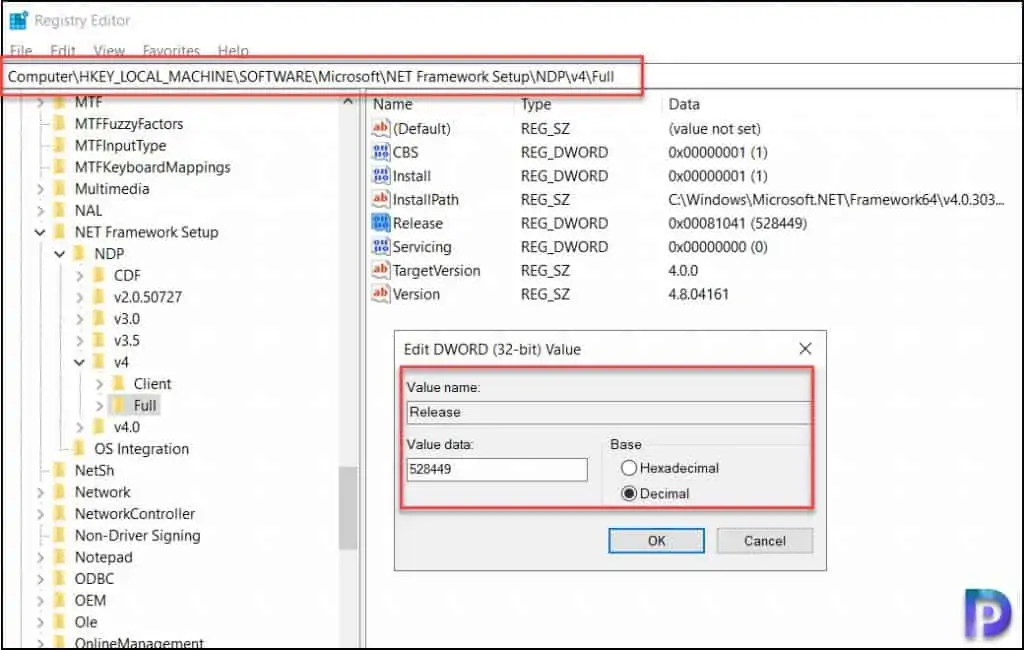Click the InstallPath string value icon
1024x650 pixels.
[380, 199]
